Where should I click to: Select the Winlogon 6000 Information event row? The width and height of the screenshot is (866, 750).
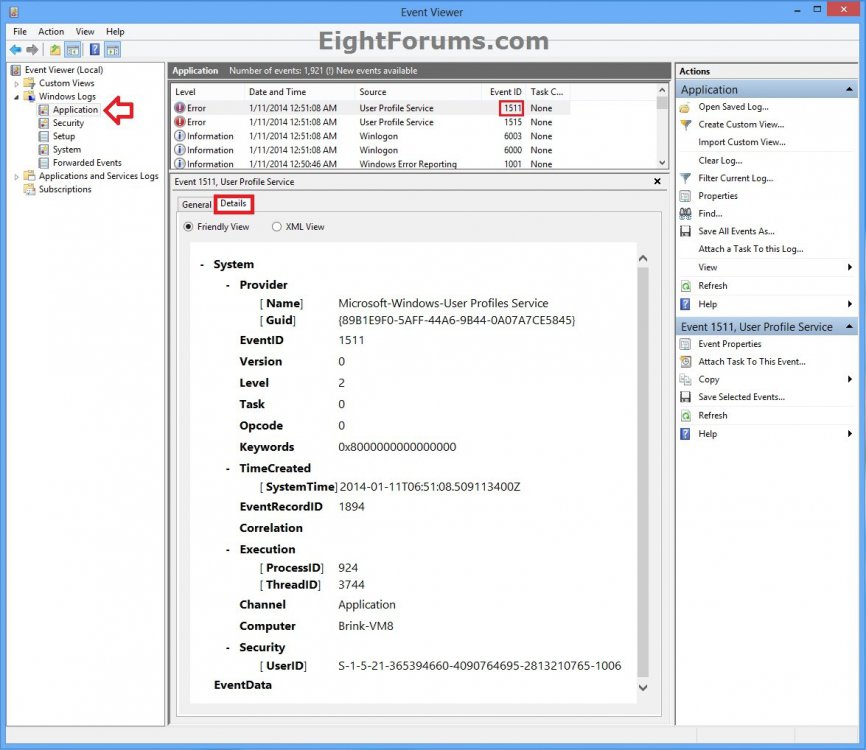[371, 150]
